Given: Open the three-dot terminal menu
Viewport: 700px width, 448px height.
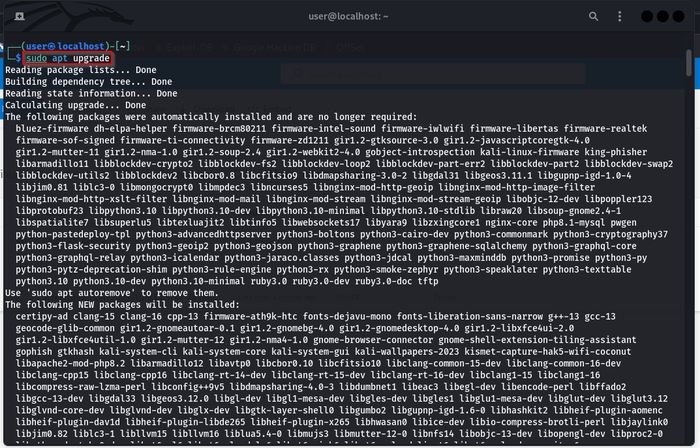Looking at the screenshot, I should pos(619,17).
